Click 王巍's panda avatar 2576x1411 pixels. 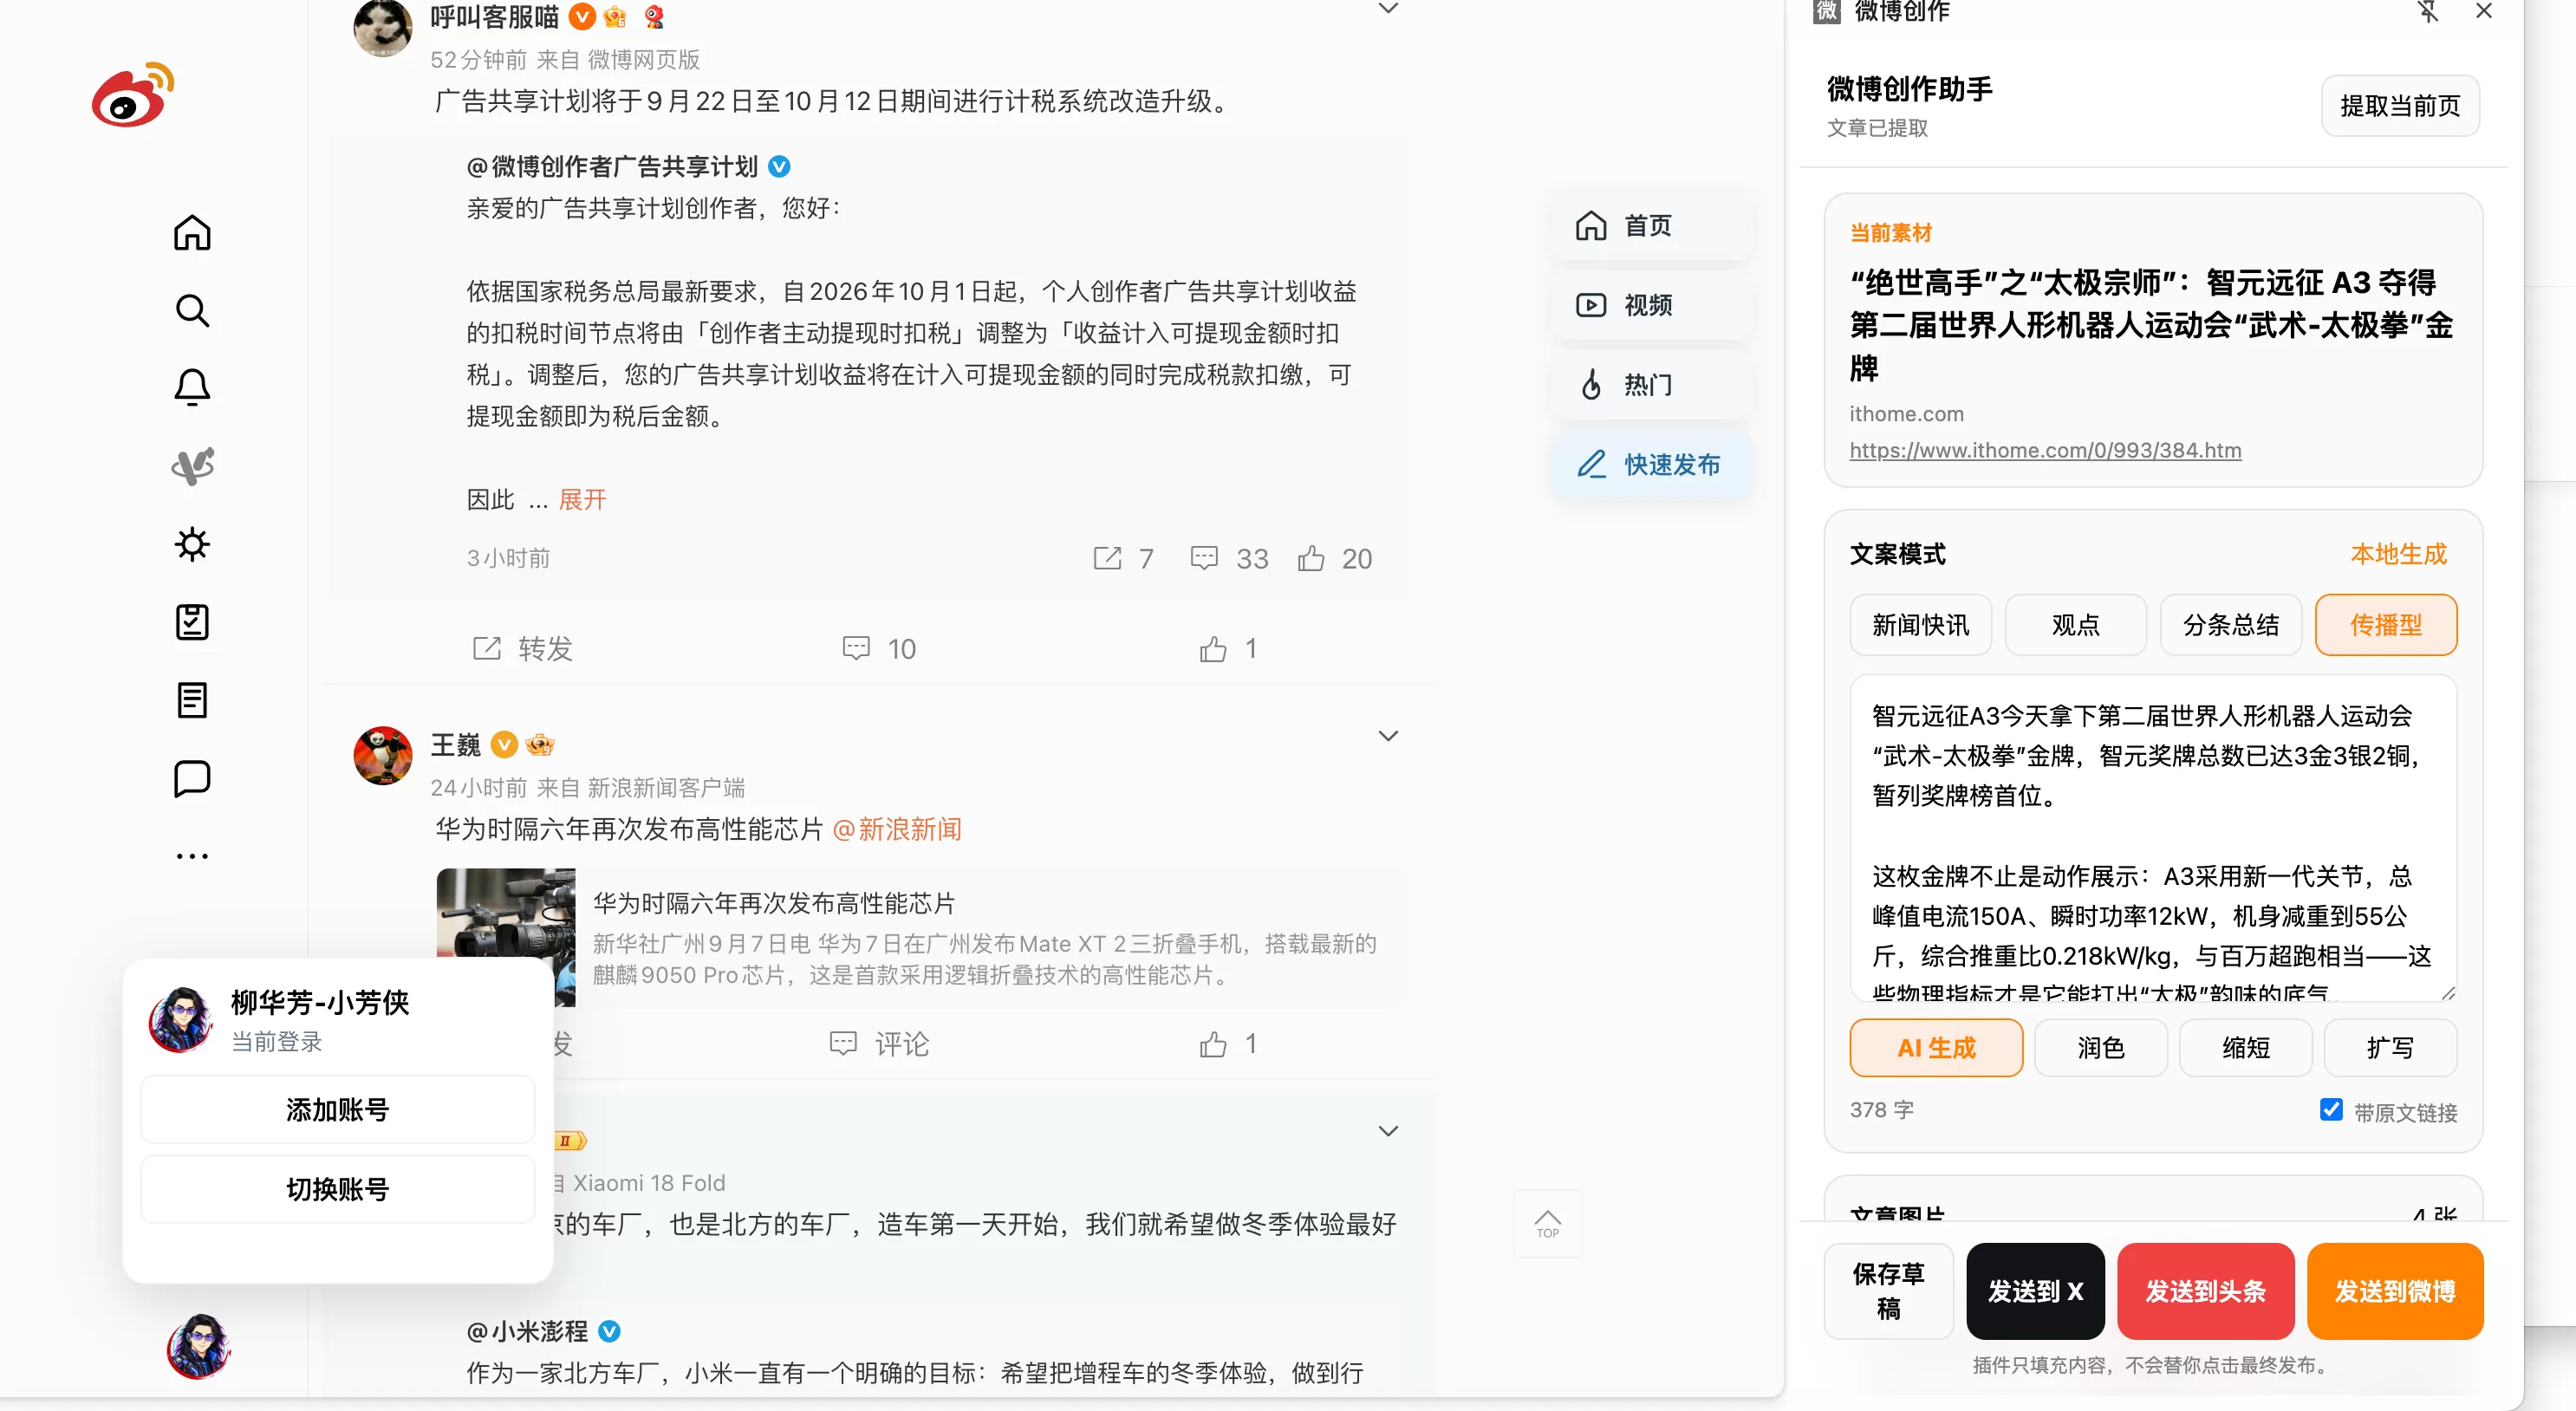coord(383,755)
